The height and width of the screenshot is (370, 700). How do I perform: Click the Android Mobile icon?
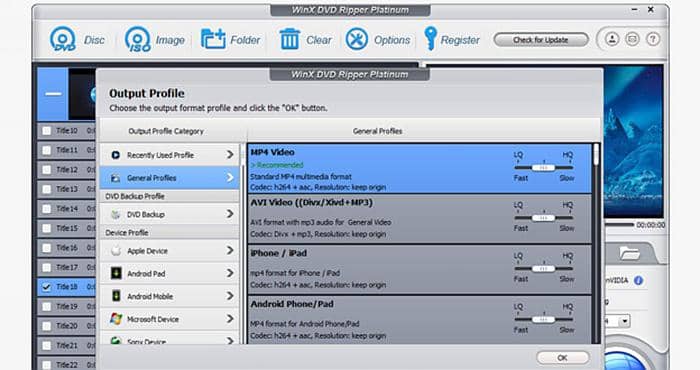[x=116, y=296]
